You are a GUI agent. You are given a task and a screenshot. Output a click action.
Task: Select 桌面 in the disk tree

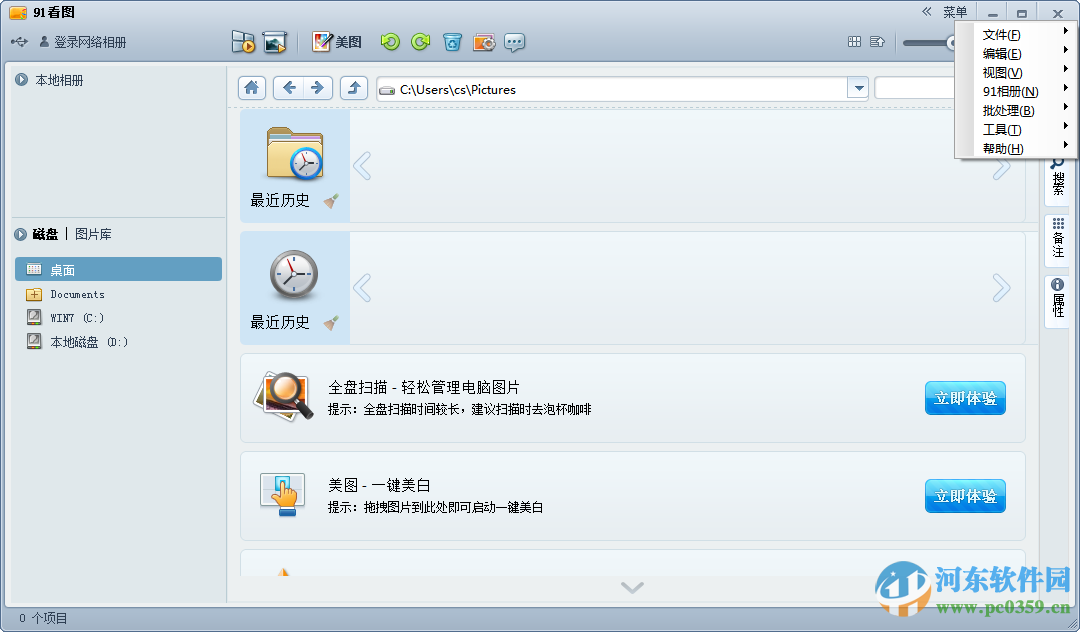118,269
